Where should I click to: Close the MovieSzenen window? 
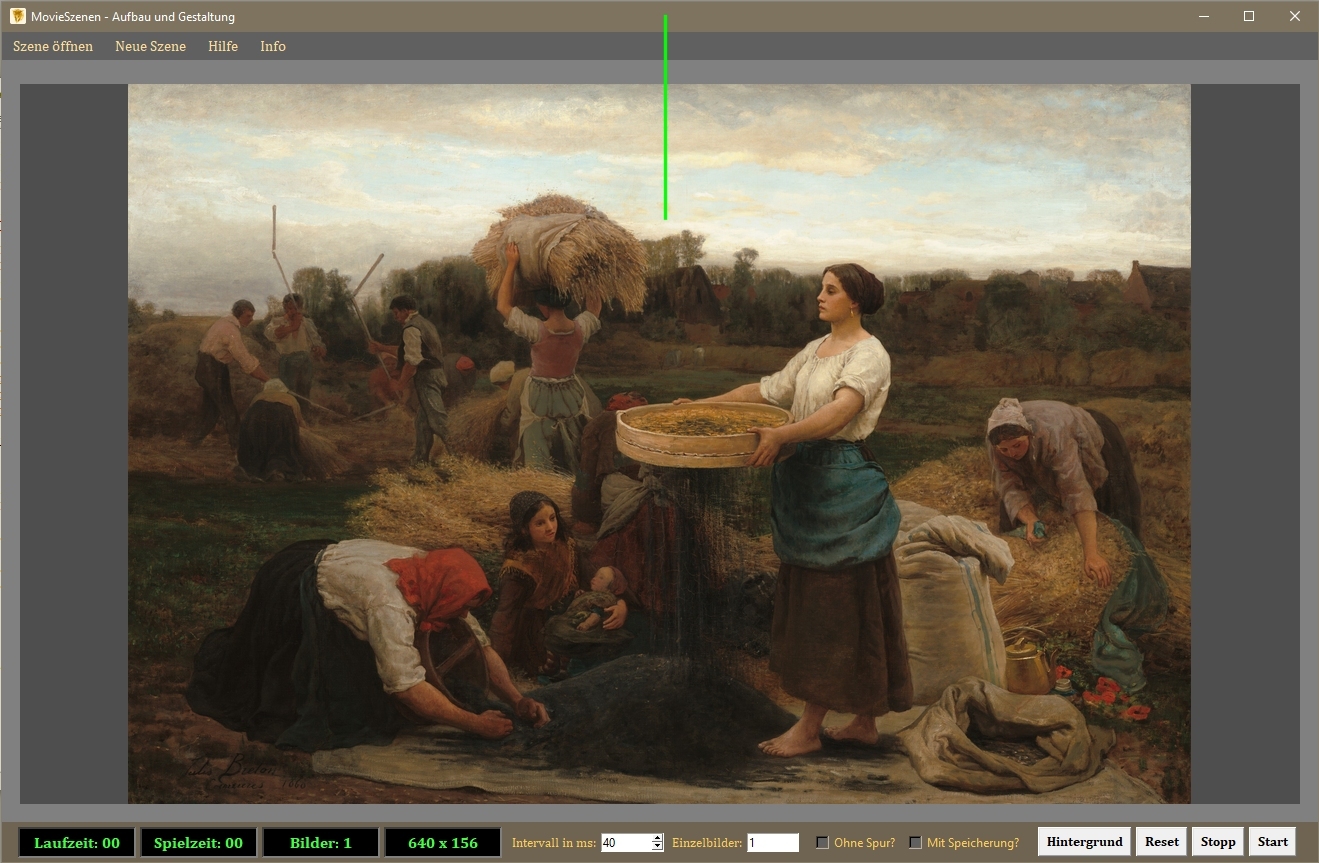[x=1295, y=16]
